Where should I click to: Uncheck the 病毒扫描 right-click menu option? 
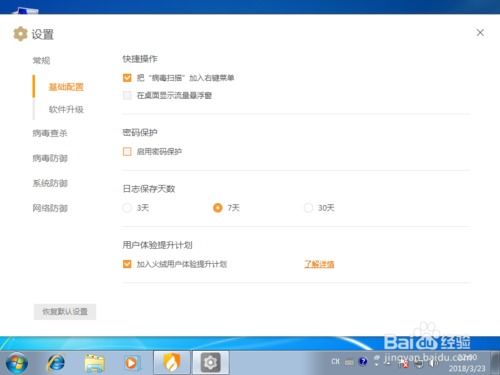[127, 78]
